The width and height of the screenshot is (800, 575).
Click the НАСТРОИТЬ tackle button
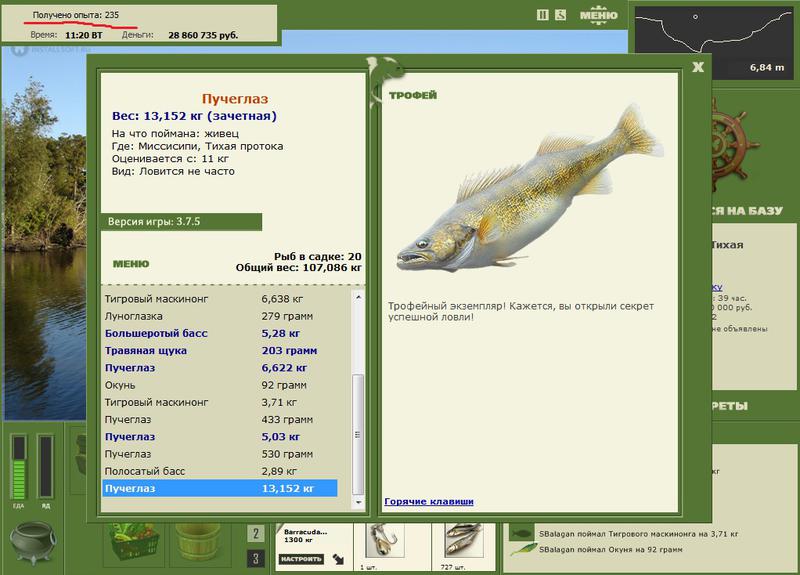click(x=301, y=559)
